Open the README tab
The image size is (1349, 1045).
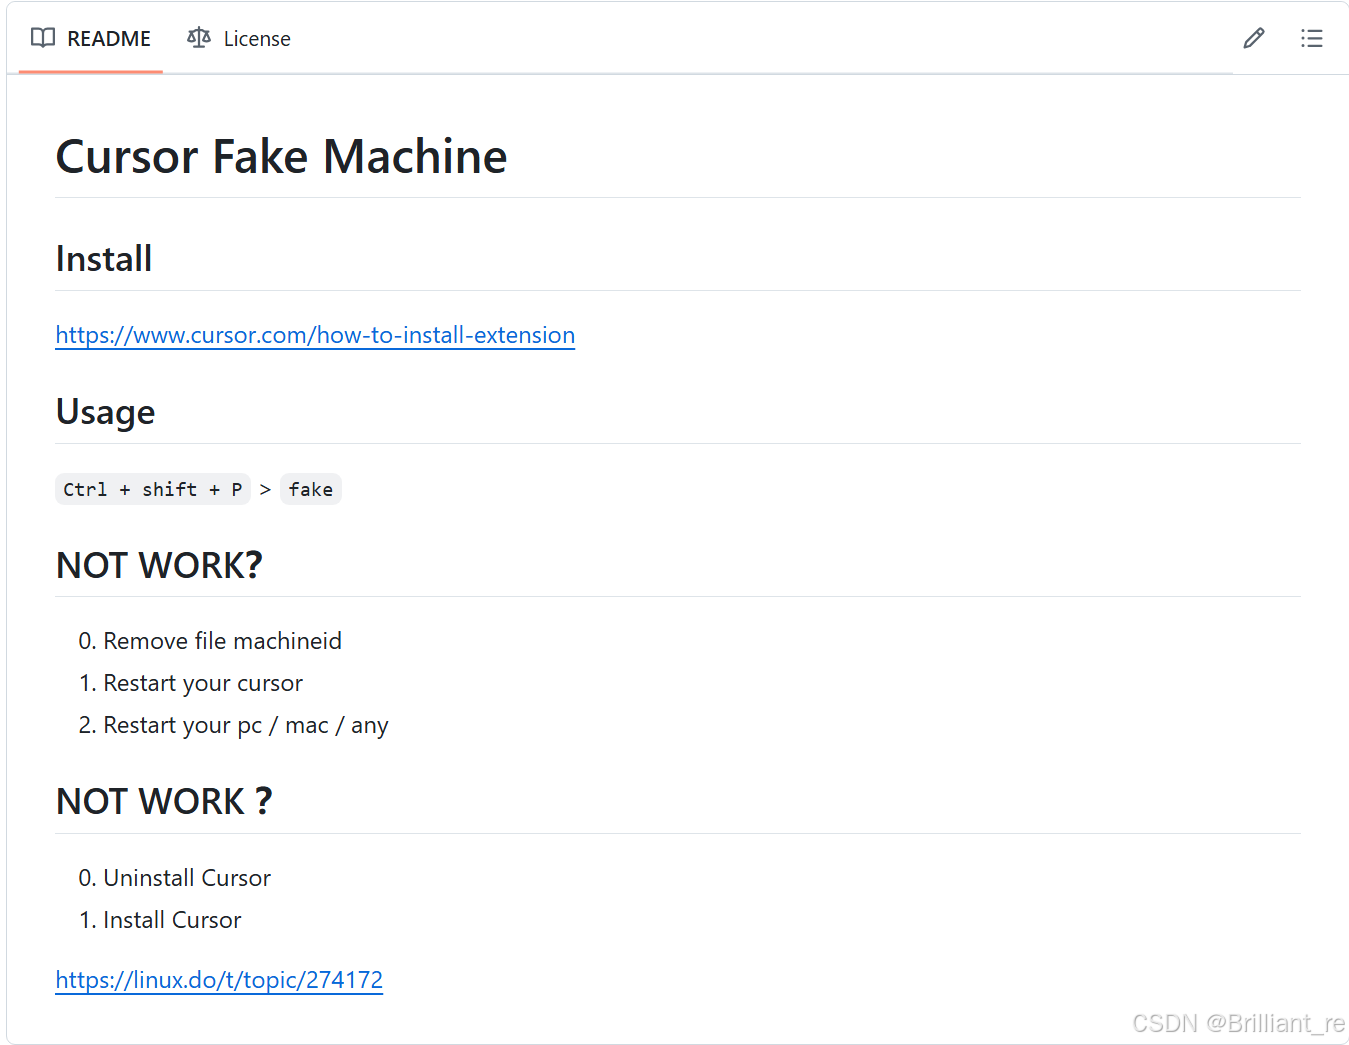tap(91, 39)
